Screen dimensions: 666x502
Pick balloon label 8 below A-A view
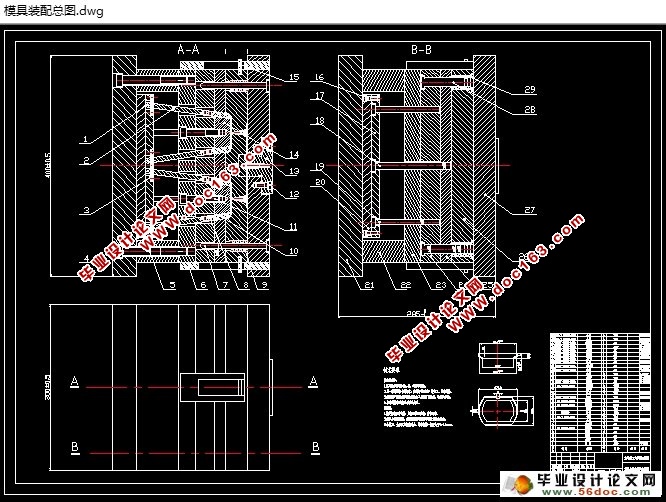(246, 285)
